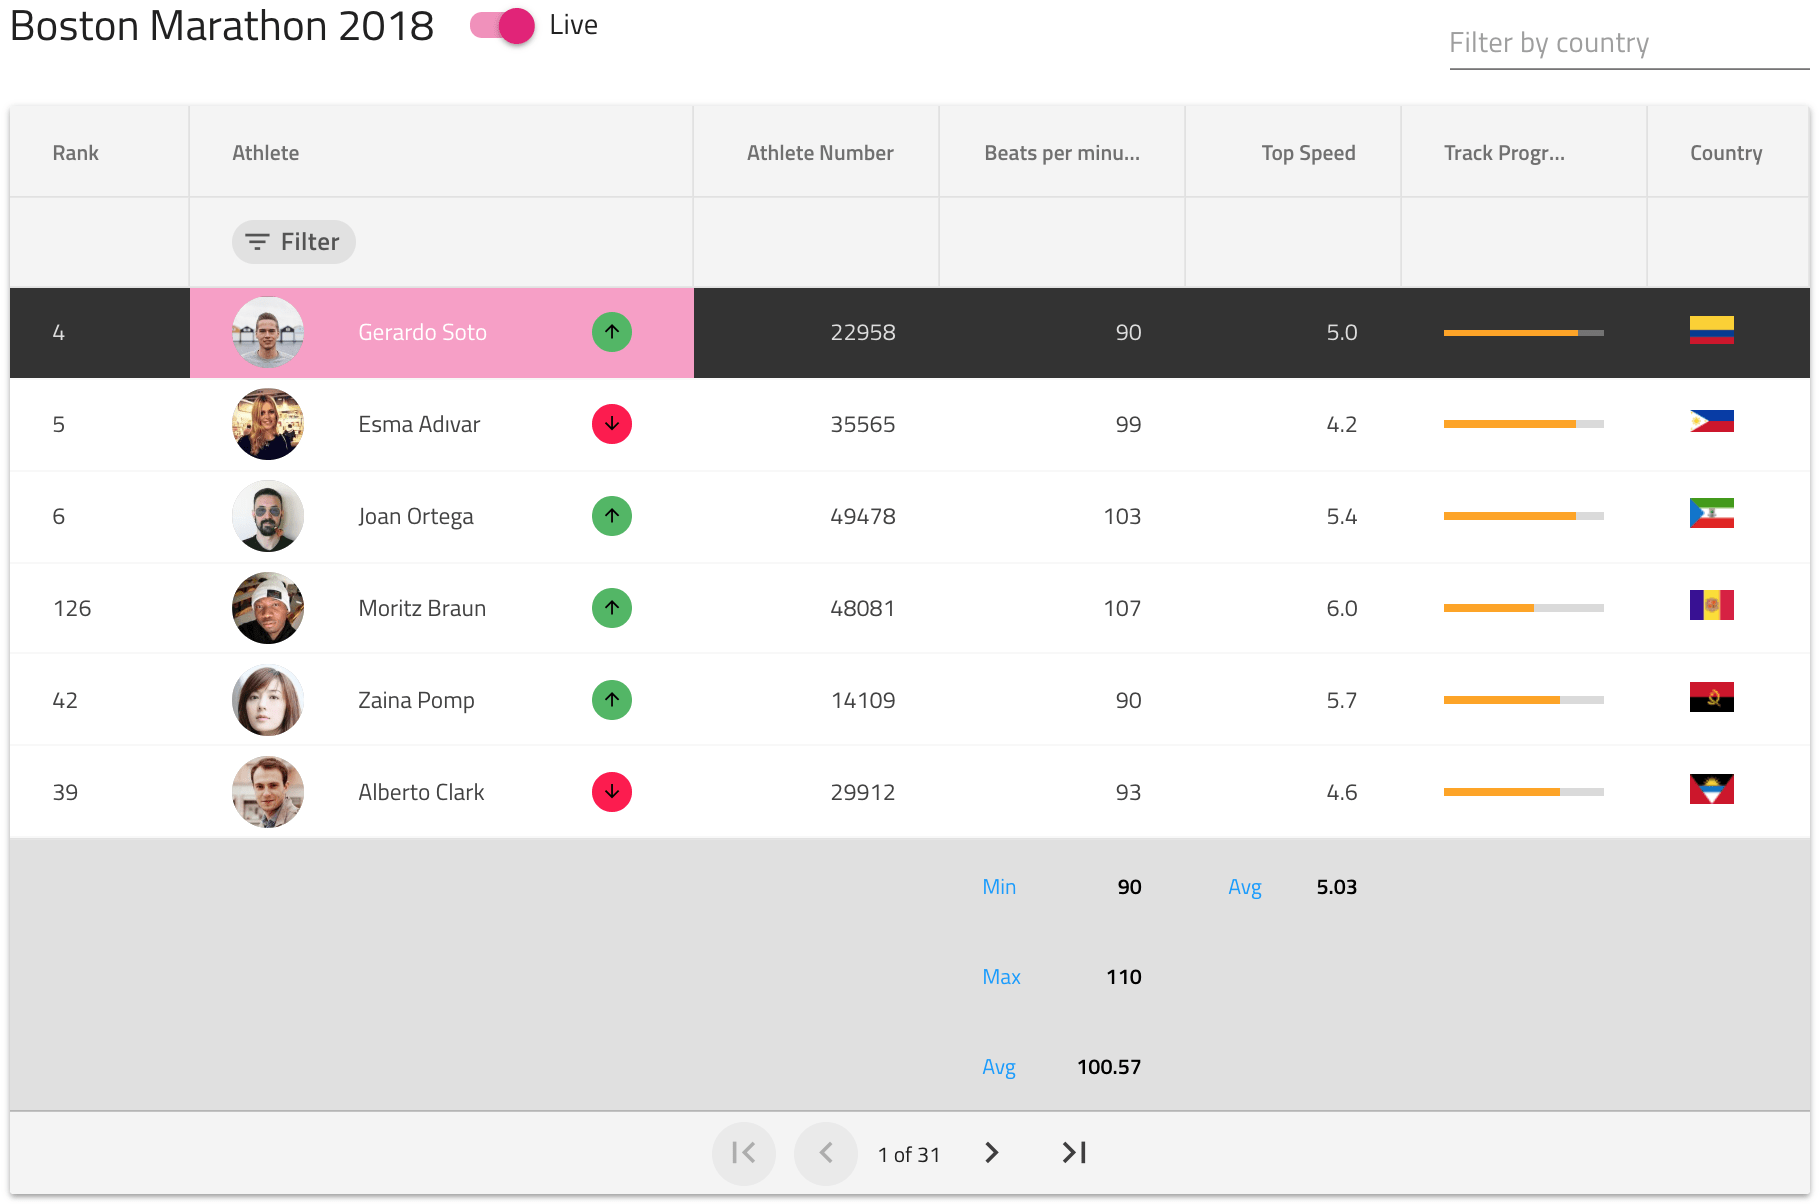Click the Athlete Number column header

point(819,153)
